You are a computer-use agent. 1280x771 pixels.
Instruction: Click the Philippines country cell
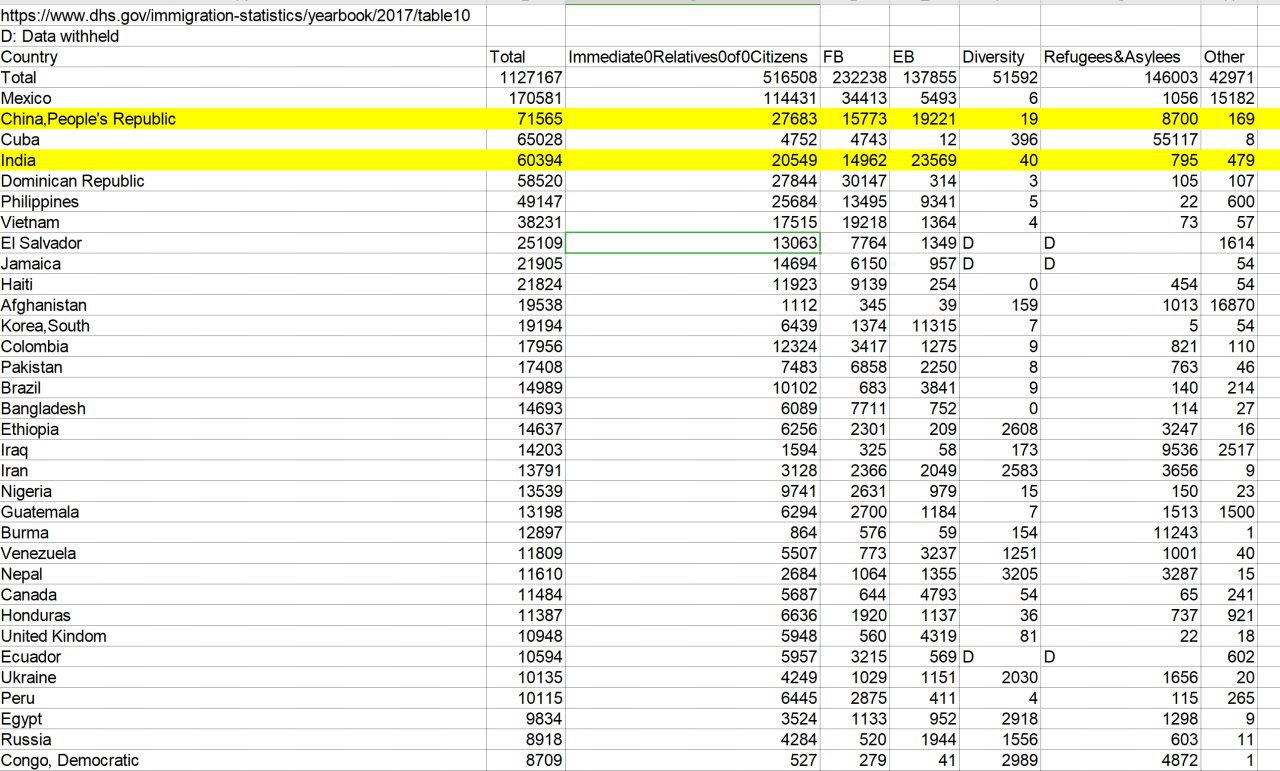(243, 202)
